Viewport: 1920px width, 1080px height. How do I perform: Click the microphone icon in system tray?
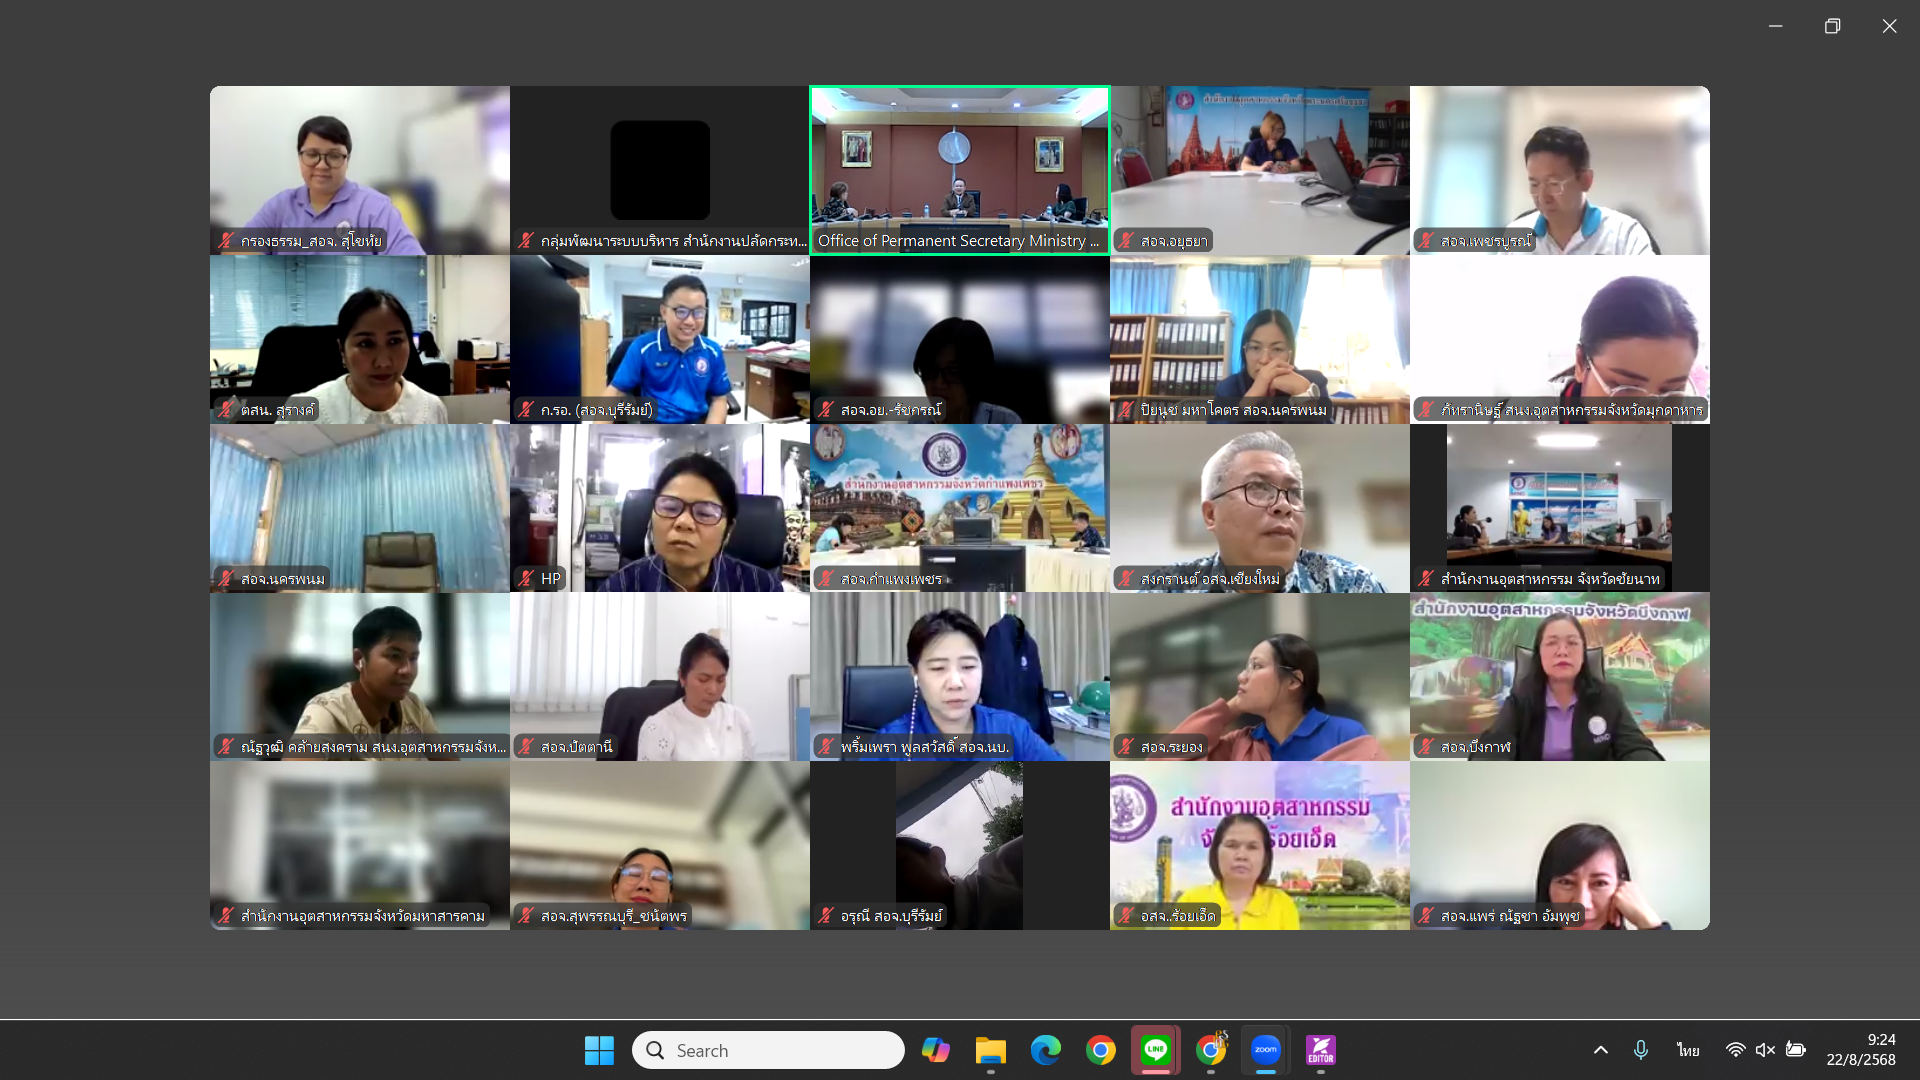pyautogui.click(x=1641, y=1050)
